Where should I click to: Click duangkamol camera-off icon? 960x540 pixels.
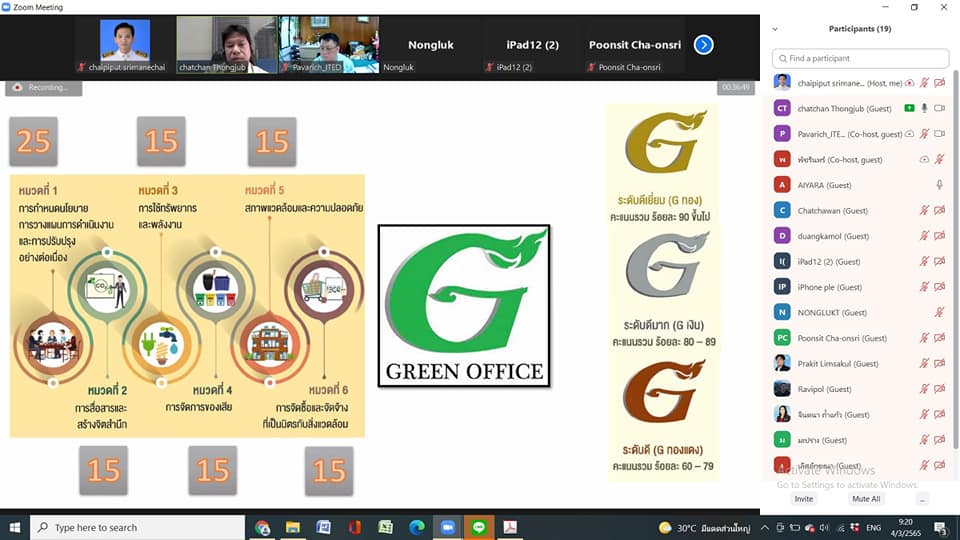click(939, 236)
